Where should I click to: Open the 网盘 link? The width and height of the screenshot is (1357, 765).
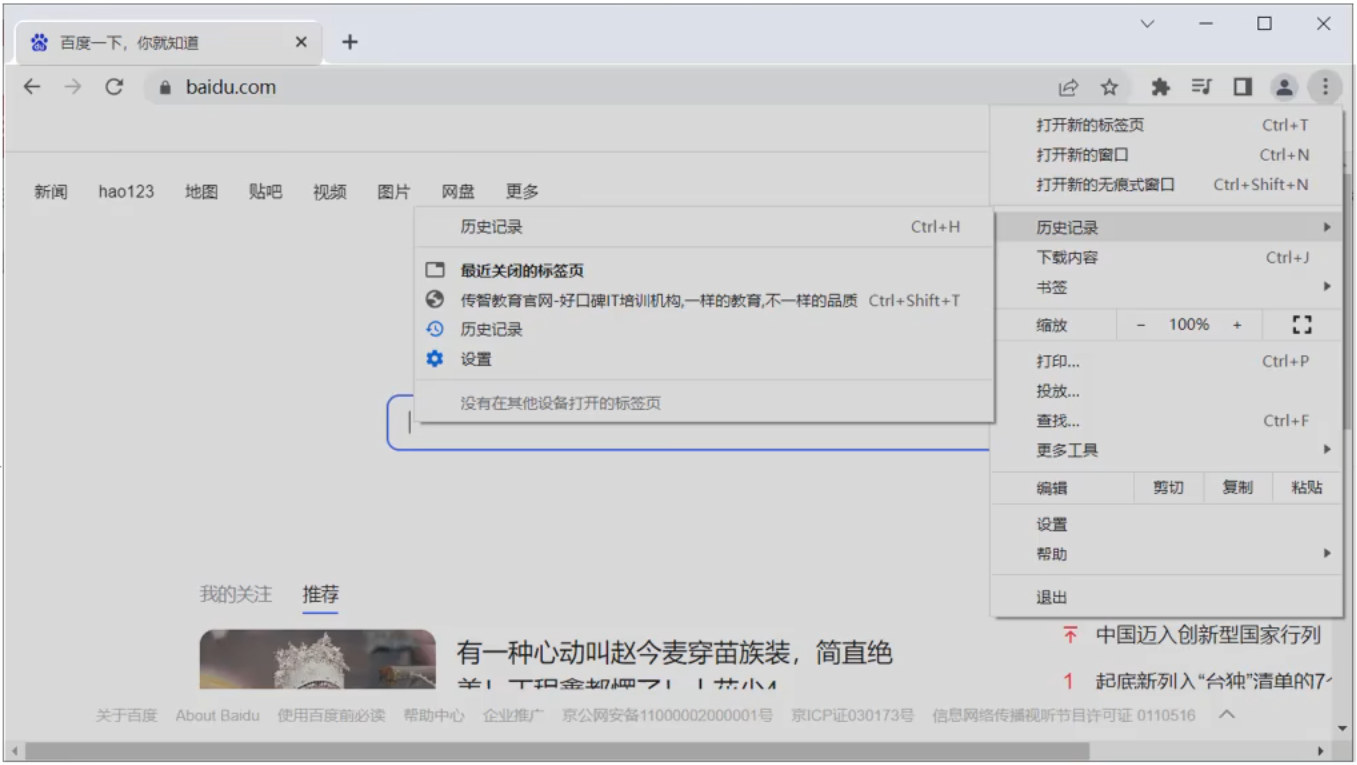[x=458, y=192]
